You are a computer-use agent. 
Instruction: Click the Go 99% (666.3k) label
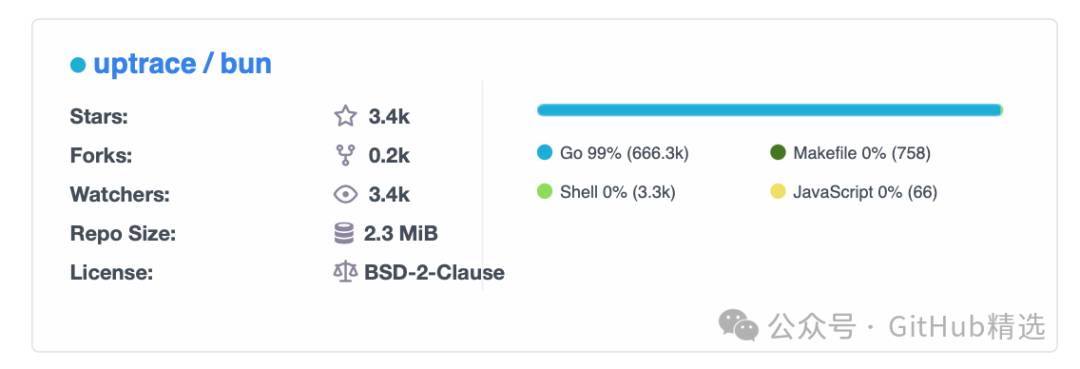pyautogui.click(x=624, y=153)
